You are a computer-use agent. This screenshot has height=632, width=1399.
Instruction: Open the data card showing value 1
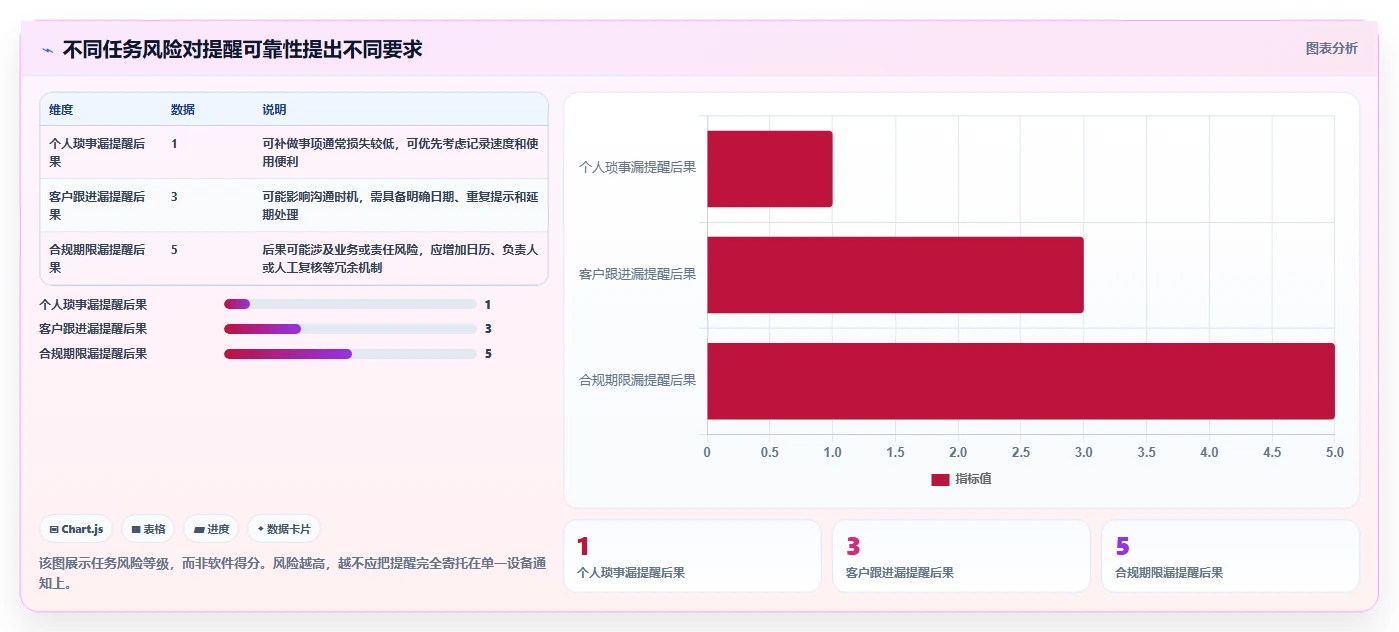coord(692,556)
